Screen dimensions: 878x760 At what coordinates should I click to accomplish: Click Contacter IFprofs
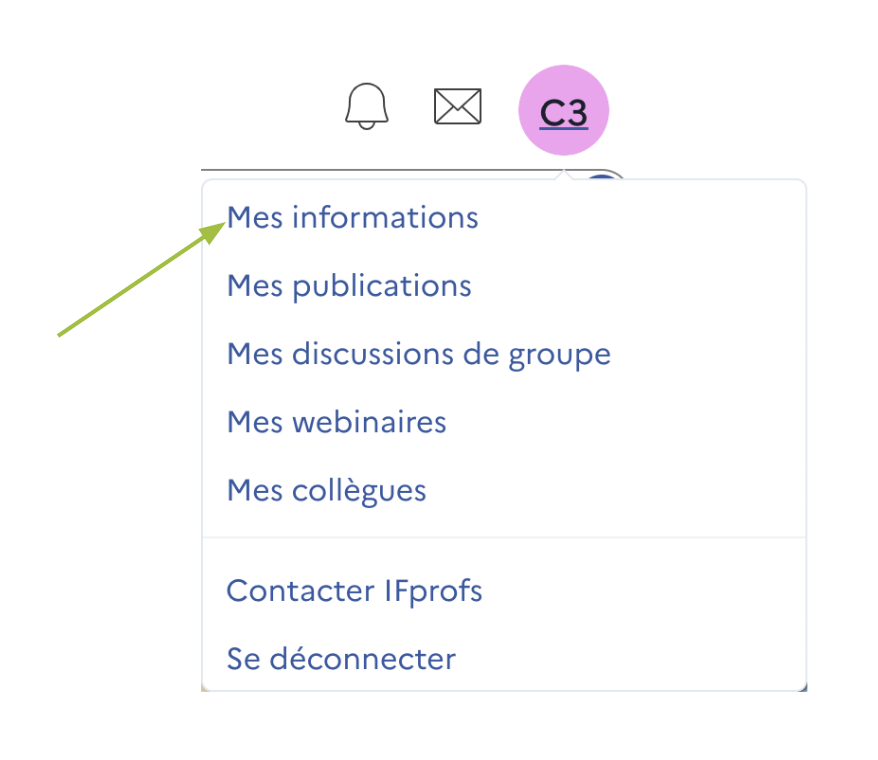coord(354,591)
